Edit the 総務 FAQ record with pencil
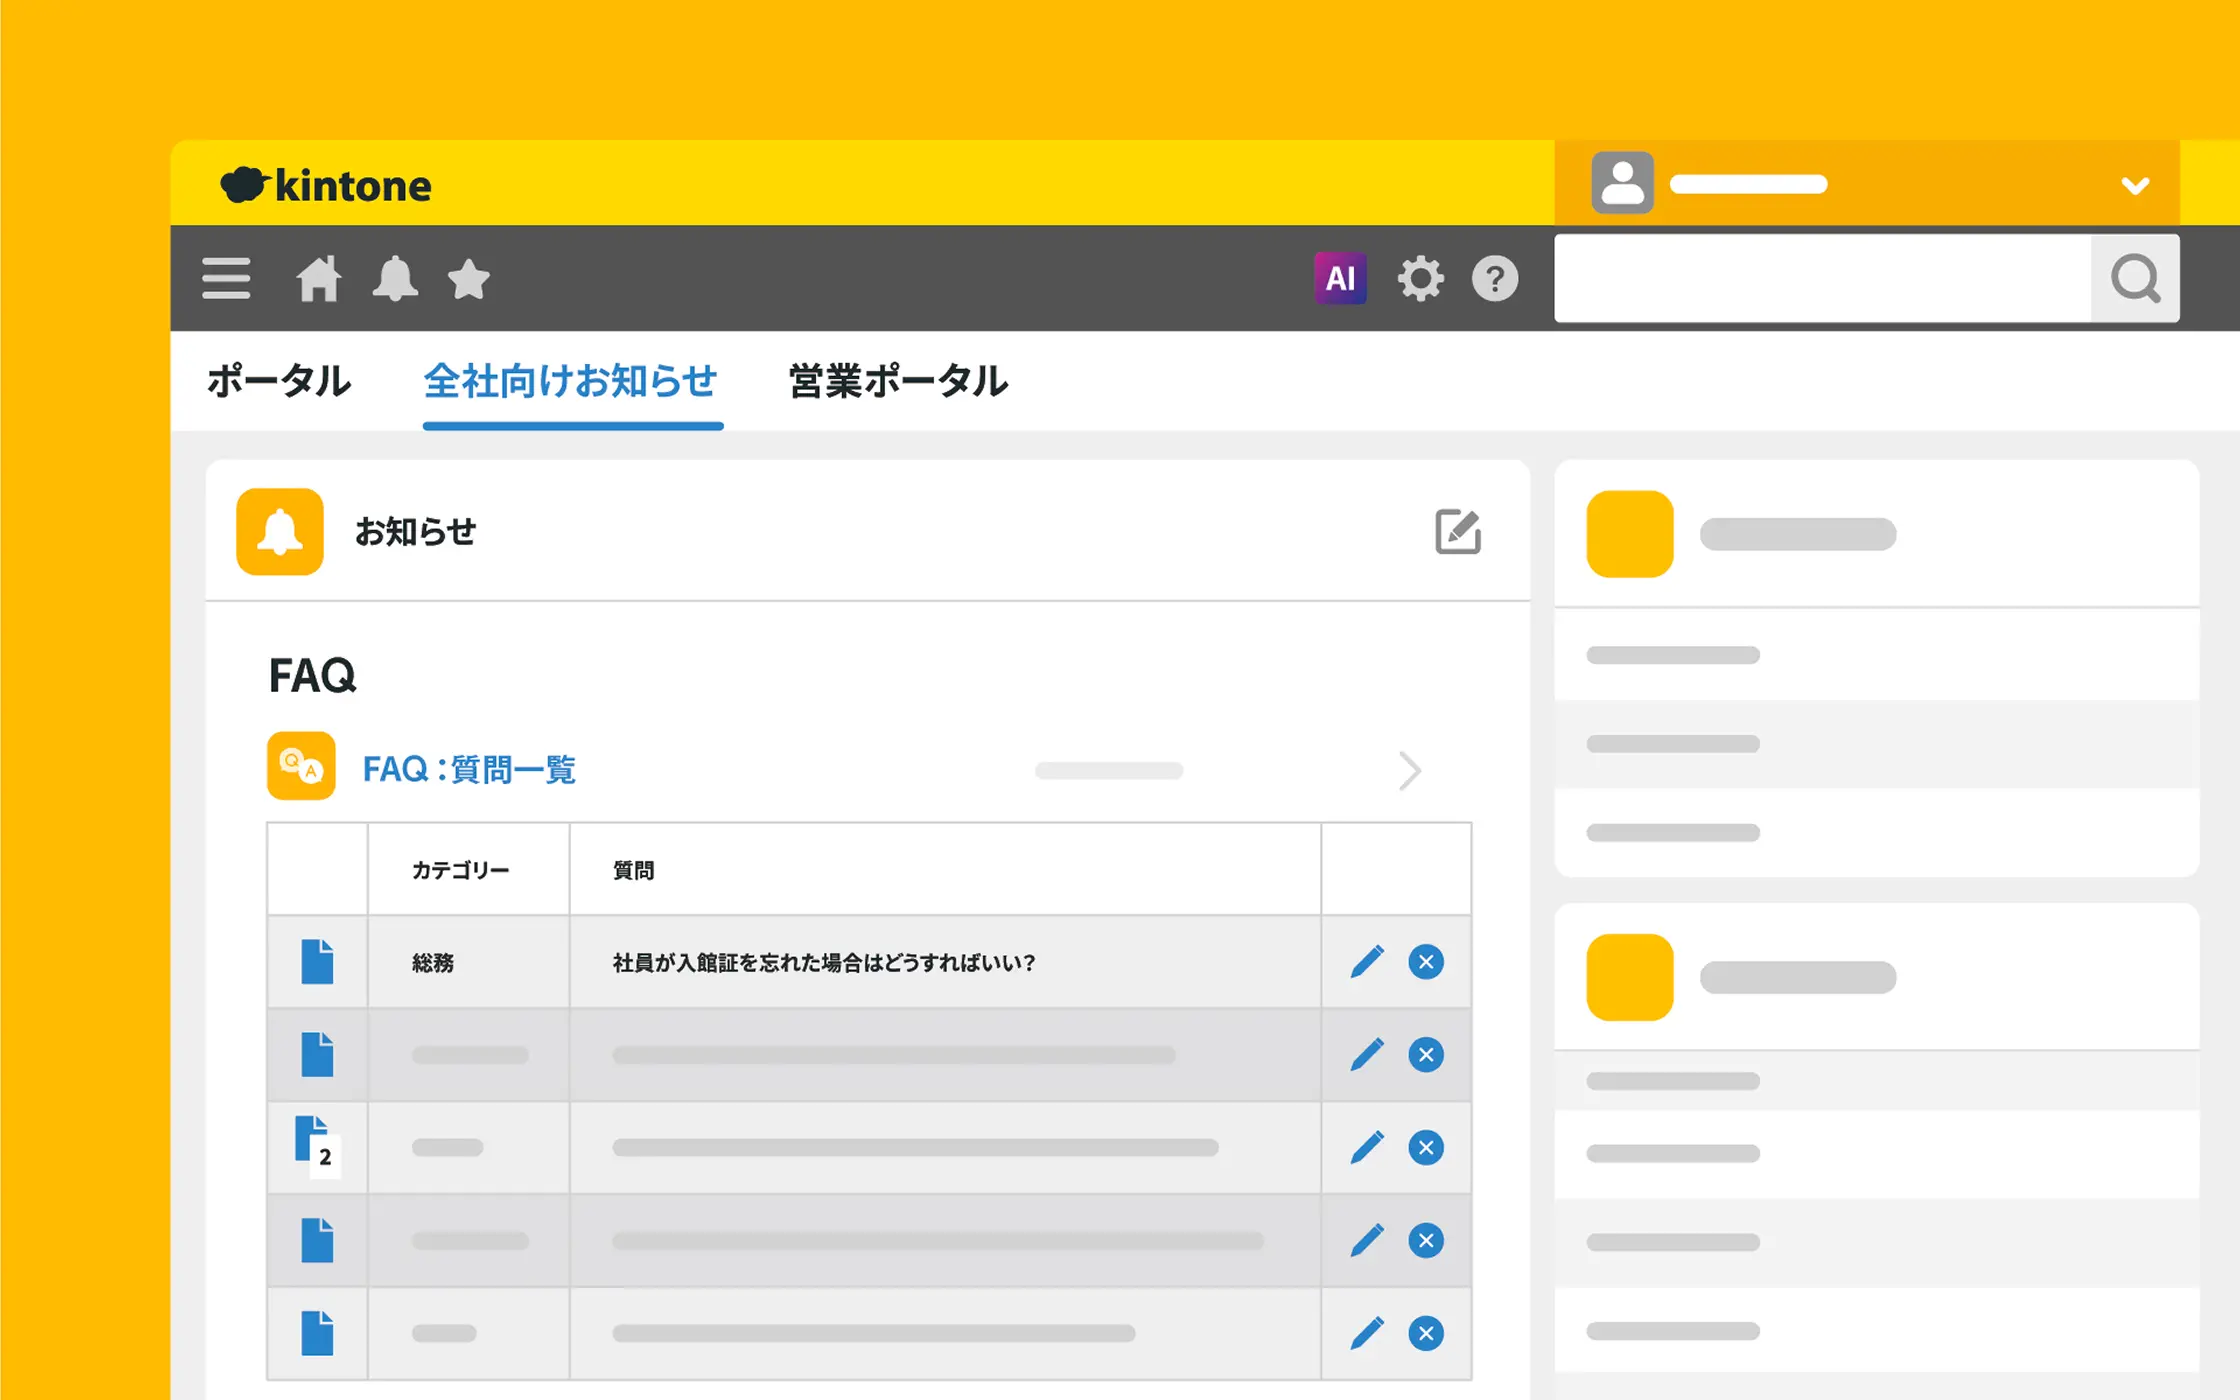This screenshot has width=2240, height=1400. coord(1367,962)
